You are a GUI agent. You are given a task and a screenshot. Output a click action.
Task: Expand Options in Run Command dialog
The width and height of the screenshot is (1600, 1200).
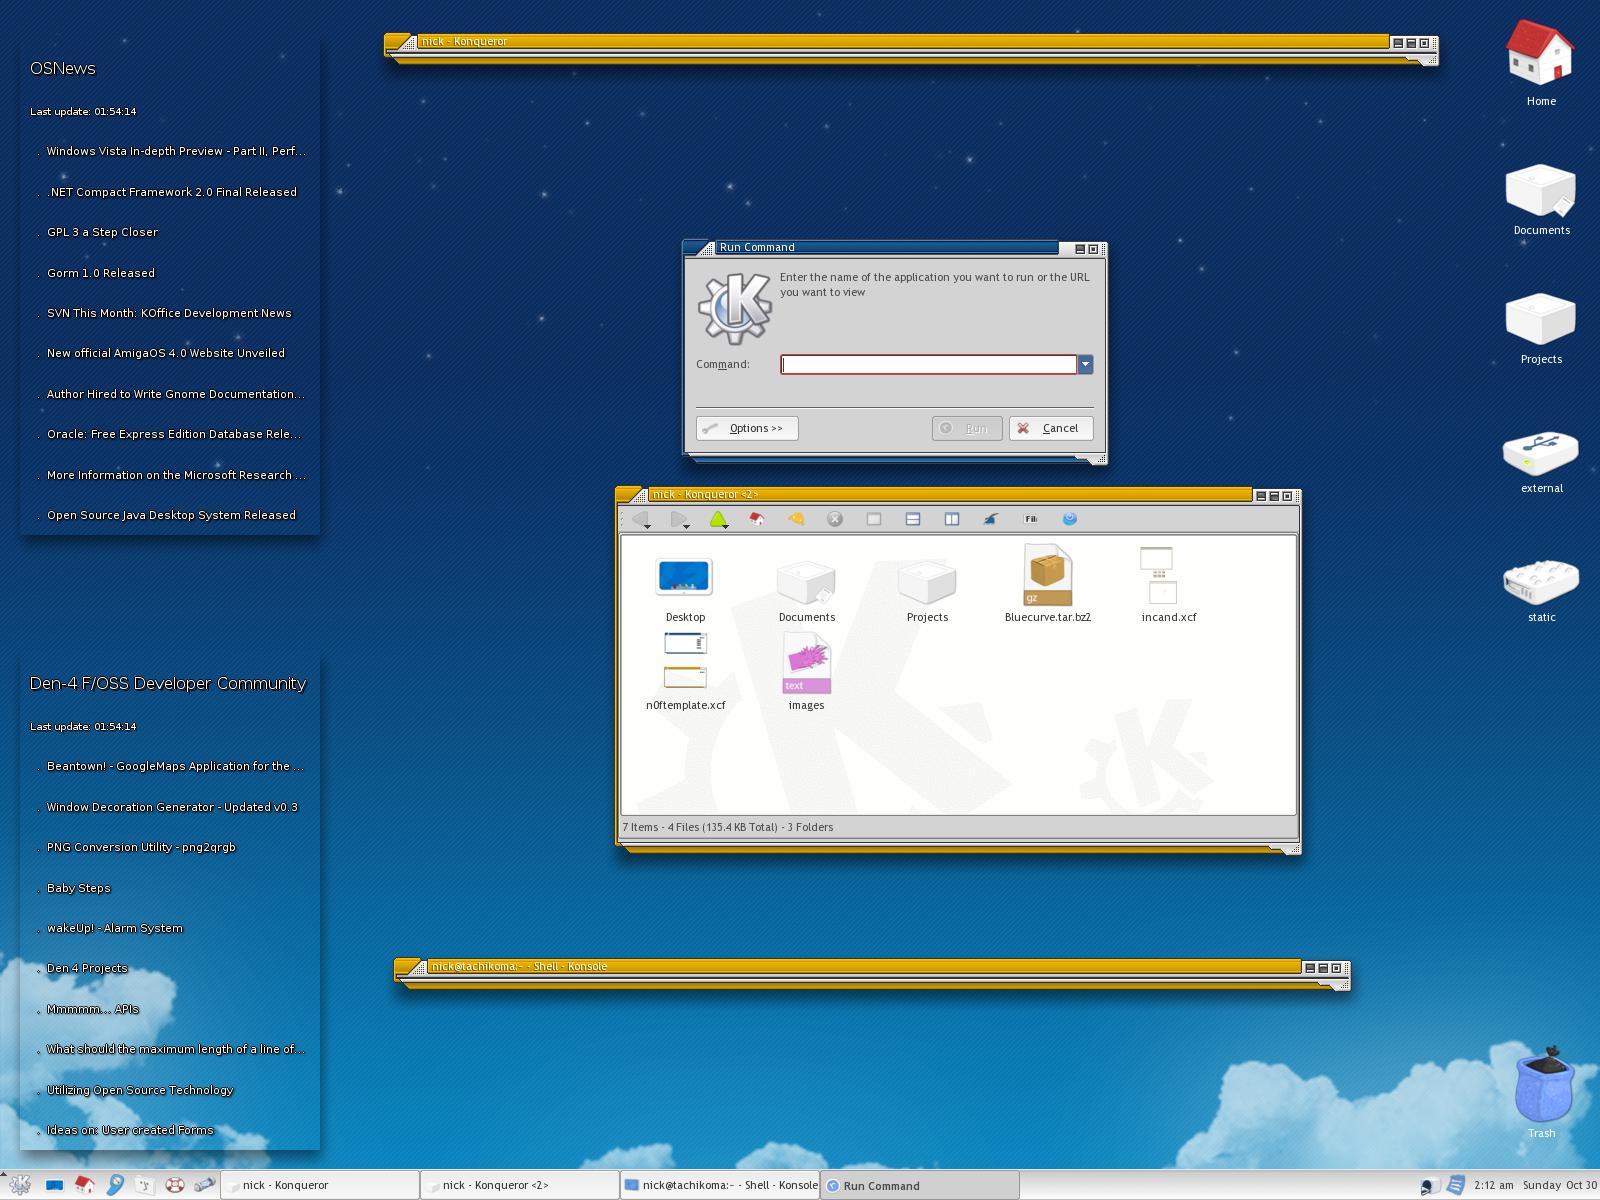tap(747, 428)
